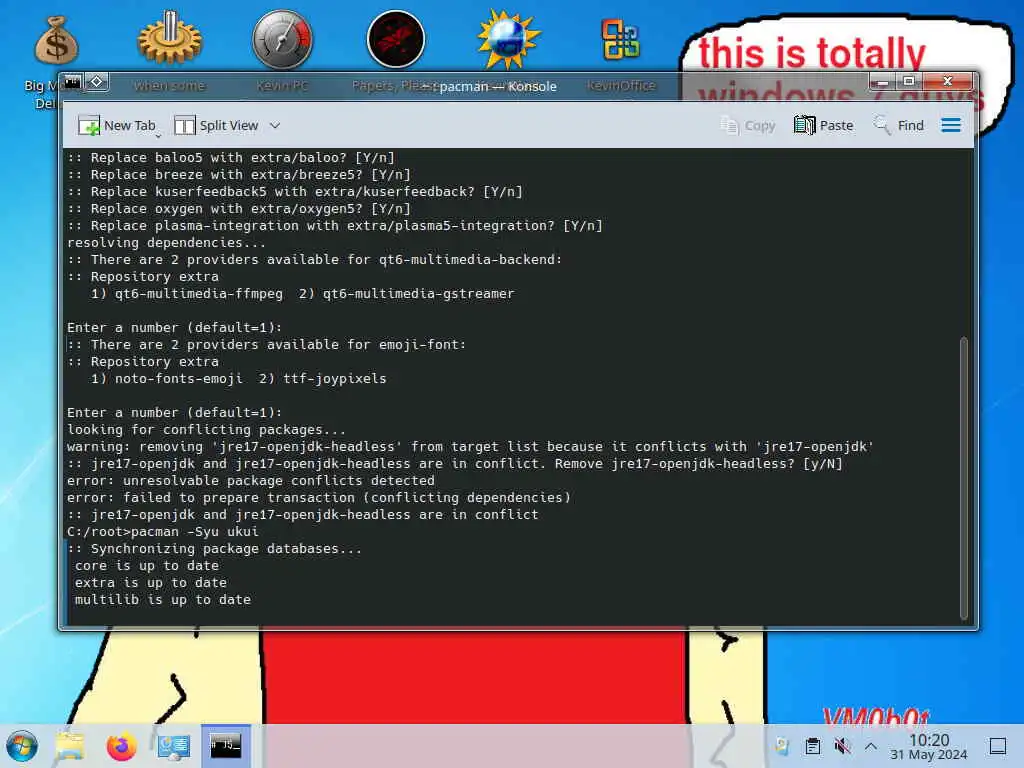Click the 'C:/root>pacman -Syu ukui' command line

tap(163, 532)
